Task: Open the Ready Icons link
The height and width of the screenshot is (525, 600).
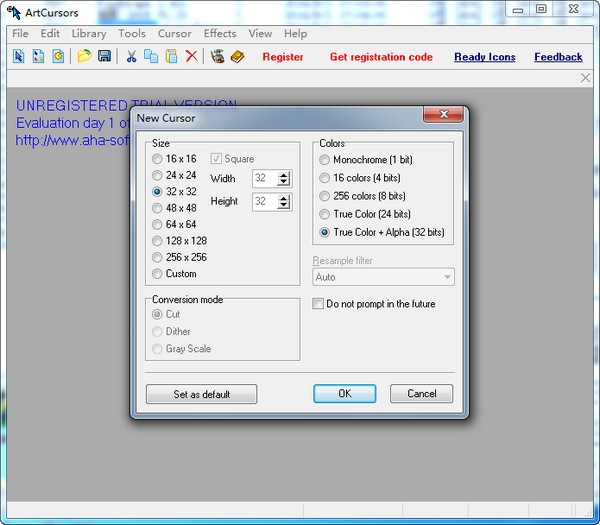Action: click(x=484, y=57)
